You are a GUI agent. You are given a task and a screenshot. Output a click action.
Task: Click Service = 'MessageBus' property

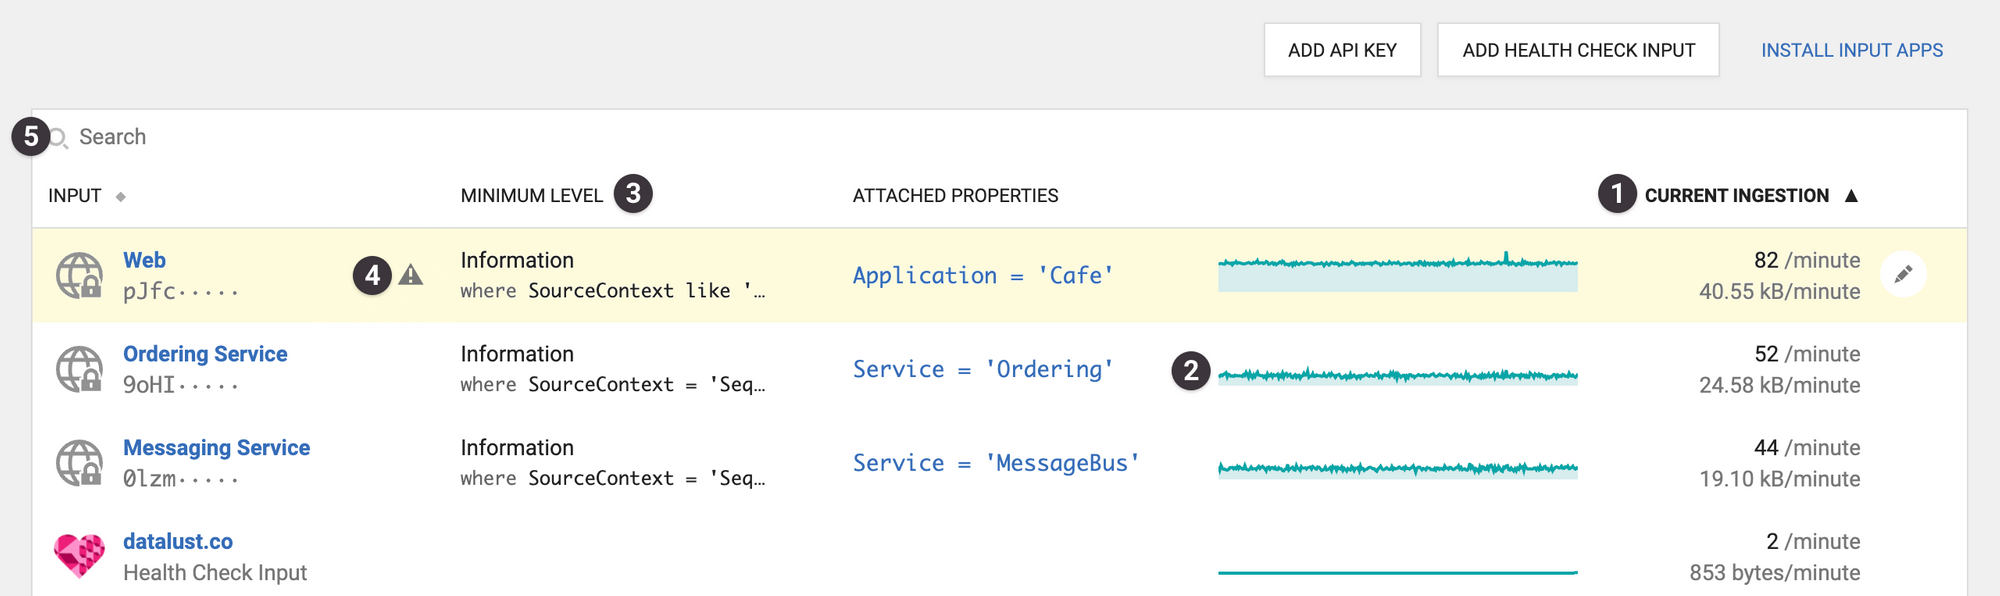click(x=996, y=463)
